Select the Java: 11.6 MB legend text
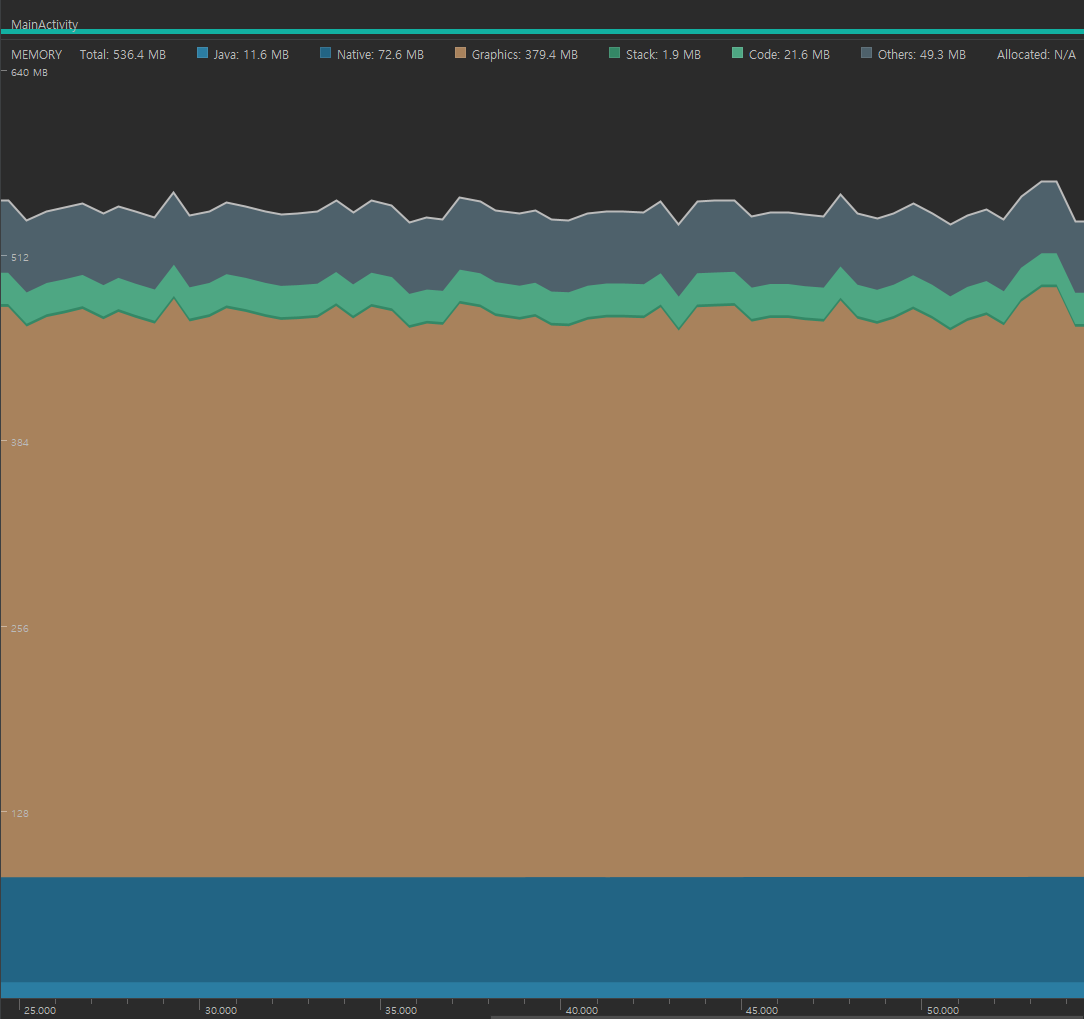Image resolution: width=1084 pixels, height=1019 pixels. point(251,55)
